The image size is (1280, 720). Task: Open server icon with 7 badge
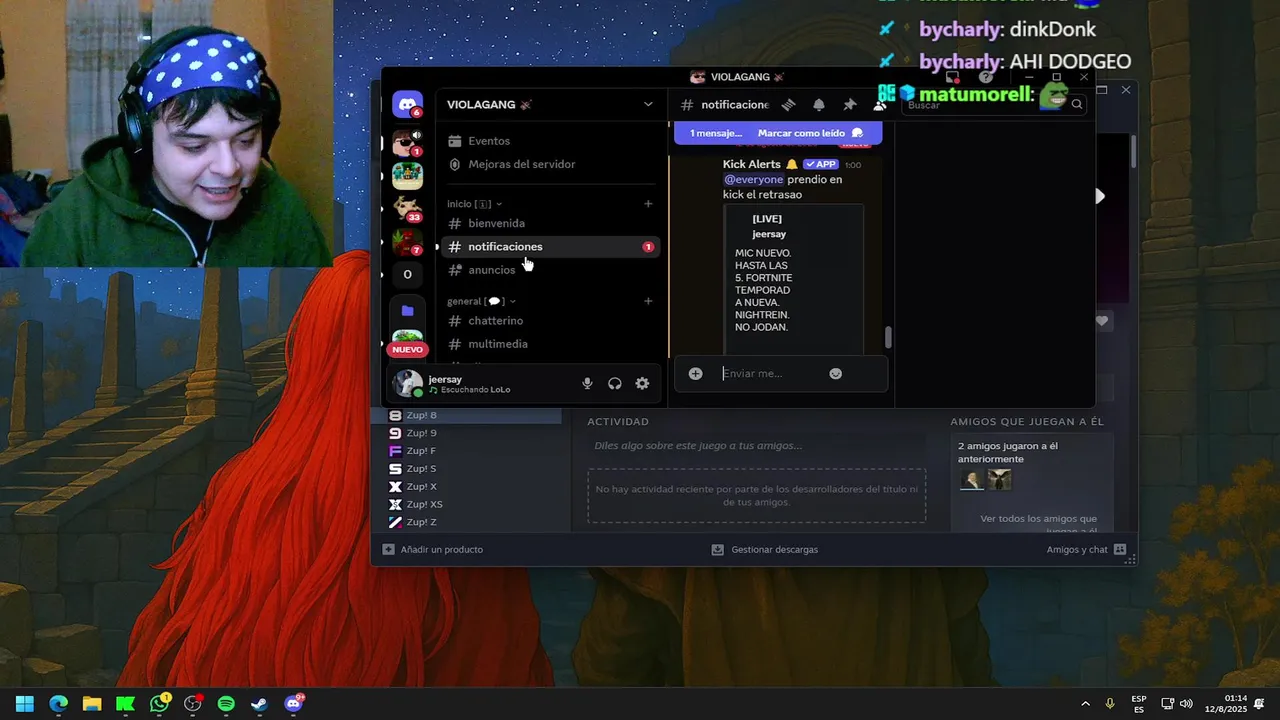pyautogui.click(x=407, y=241)
